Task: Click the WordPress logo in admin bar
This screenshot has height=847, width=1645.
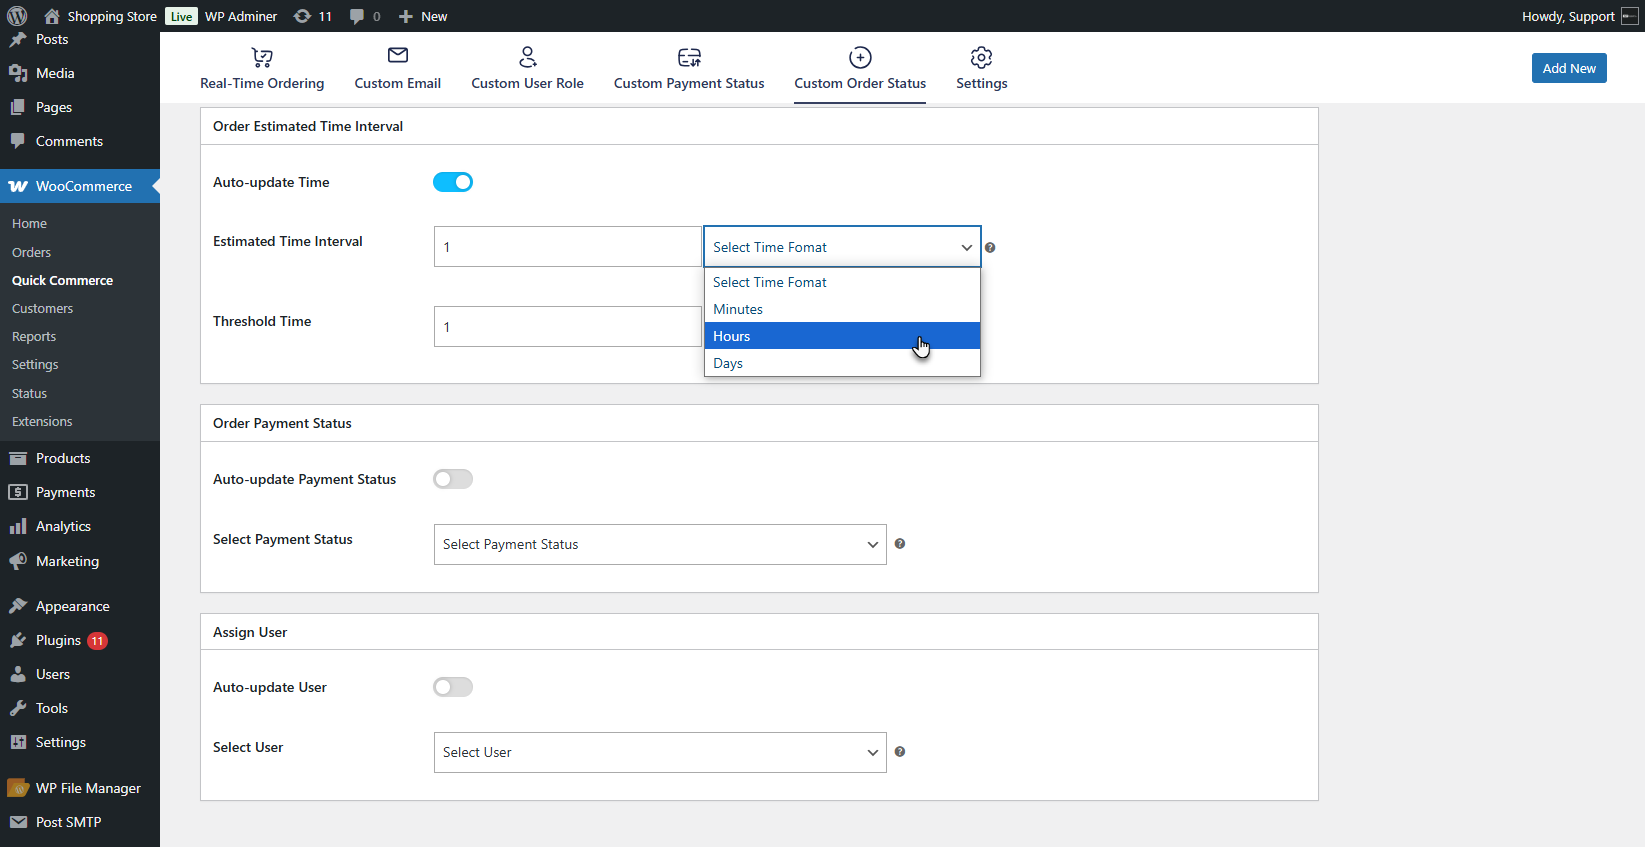Action: pyautogui.click(x=17, y=16)
